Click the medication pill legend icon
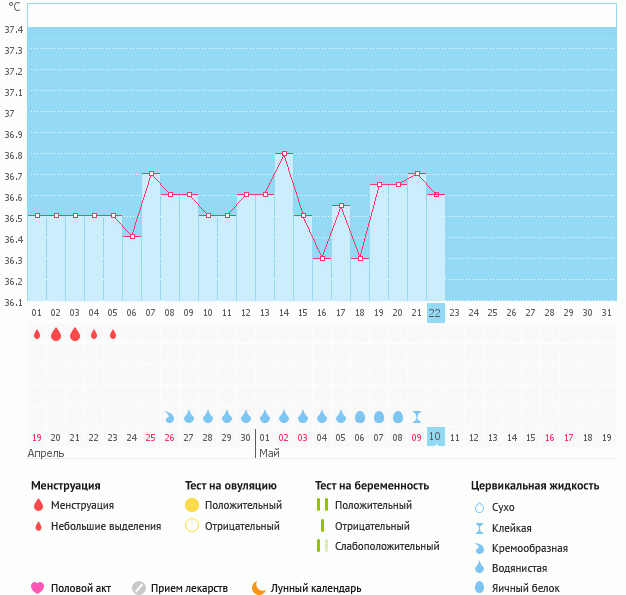Viewport: 626px width, 595px height. point(139,588)
